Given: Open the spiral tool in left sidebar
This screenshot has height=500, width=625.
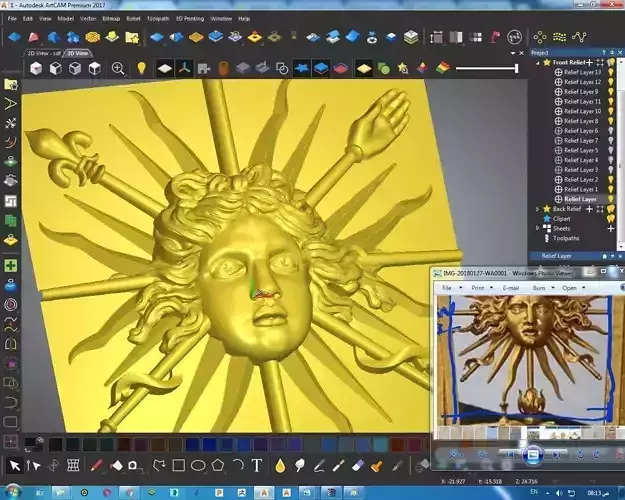Looking at the screenshot, I should [x=11, y=304].
